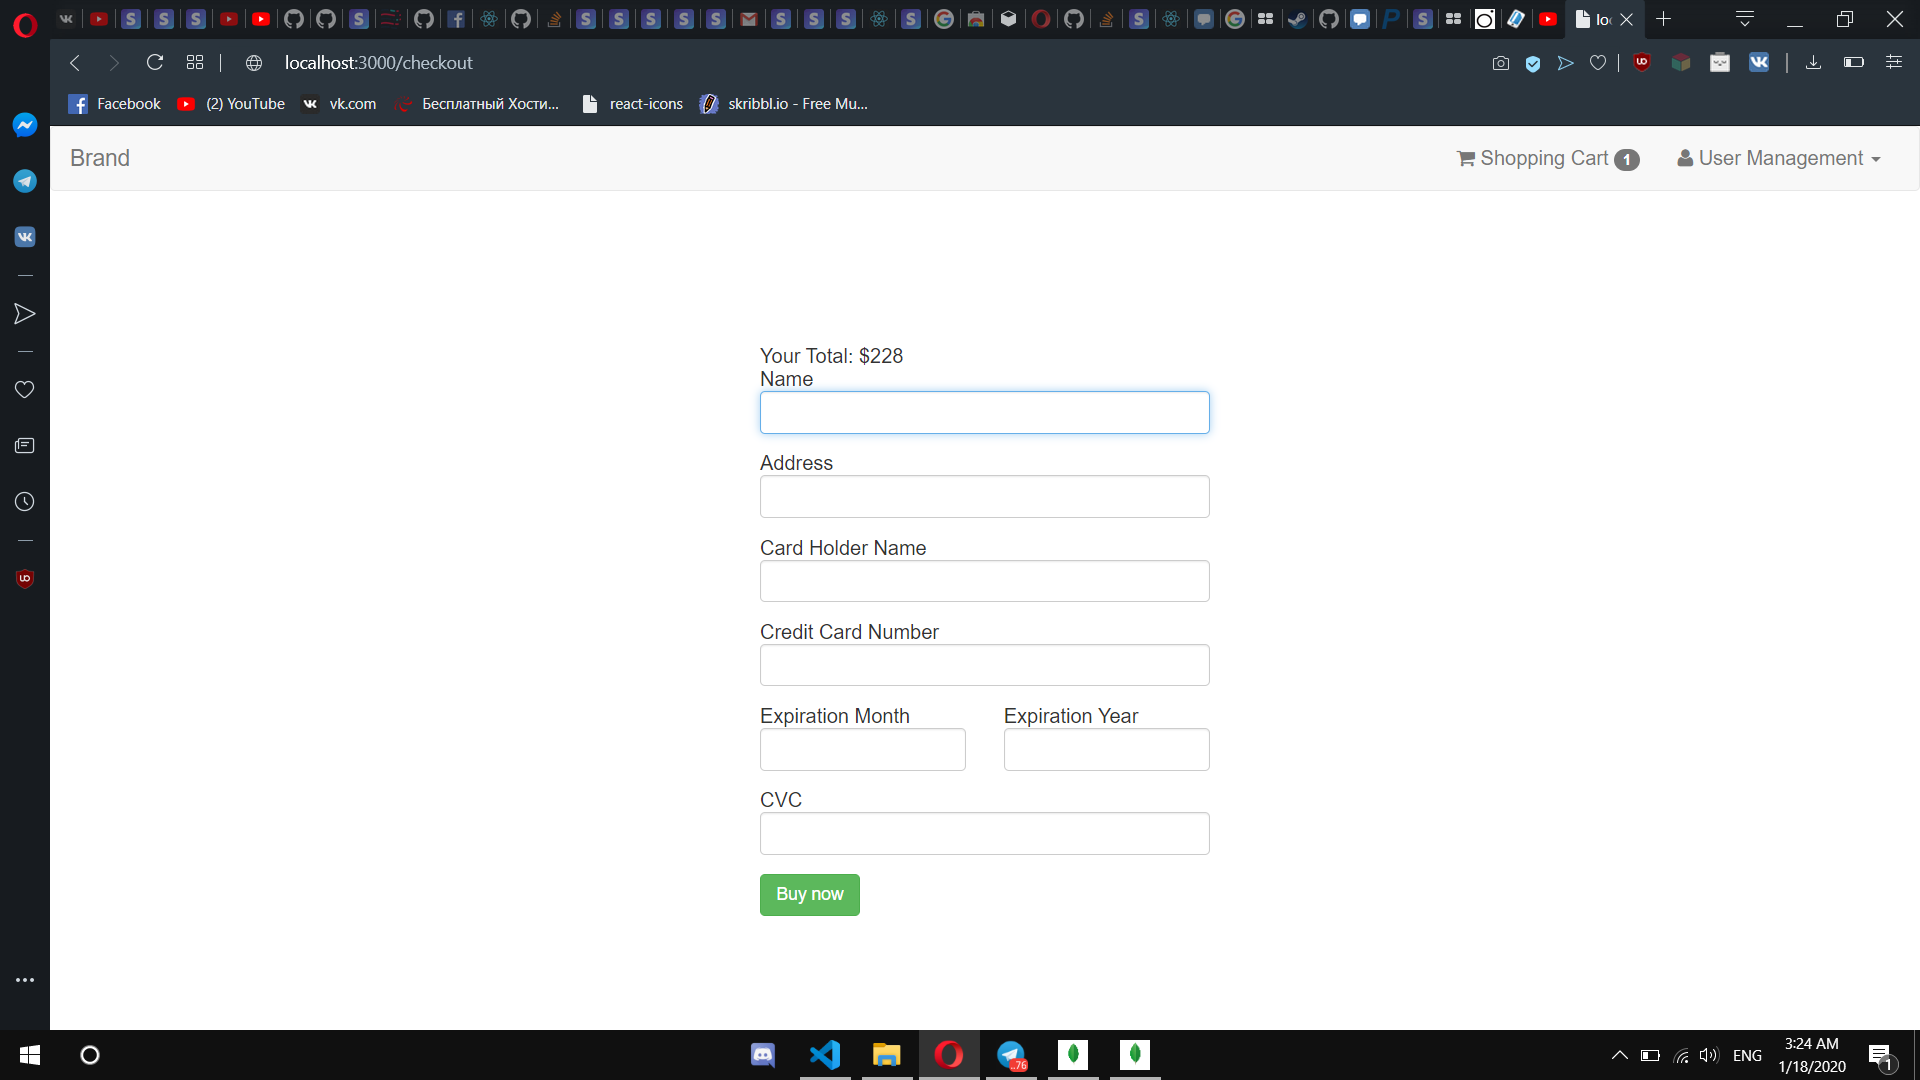Go back to the previous page

(x=75, y=63)
